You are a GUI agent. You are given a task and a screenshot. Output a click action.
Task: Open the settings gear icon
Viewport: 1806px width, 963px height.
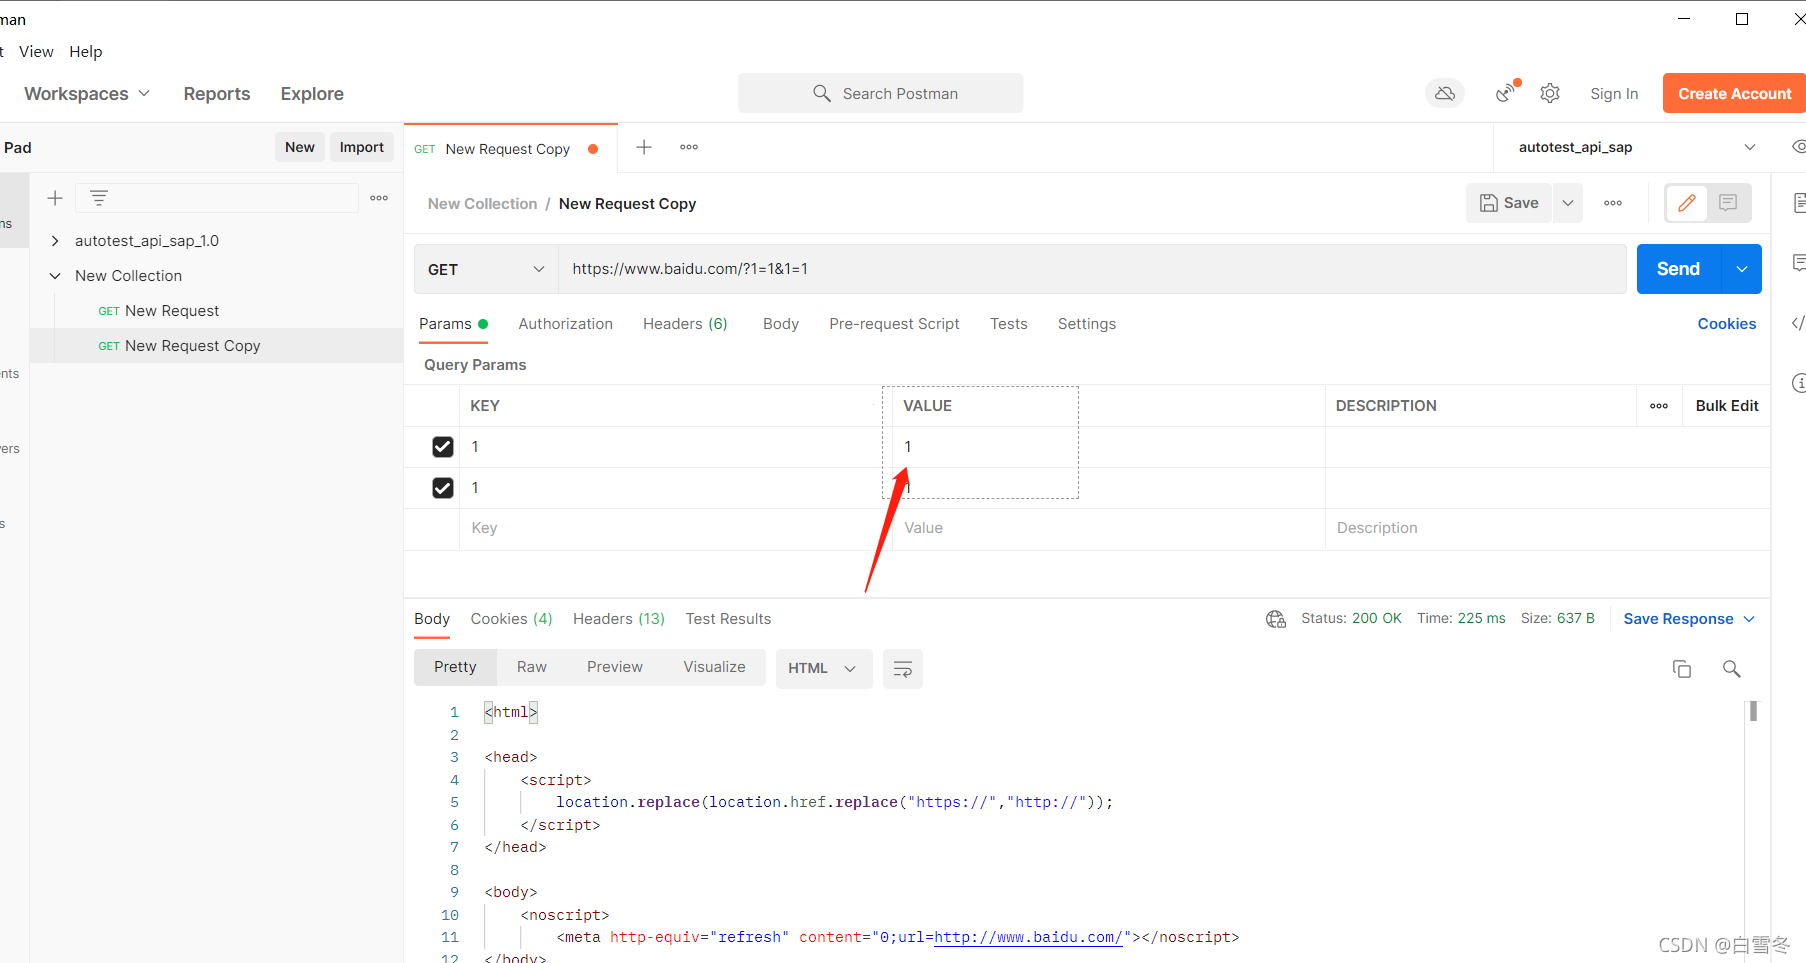coord(1550,93)
